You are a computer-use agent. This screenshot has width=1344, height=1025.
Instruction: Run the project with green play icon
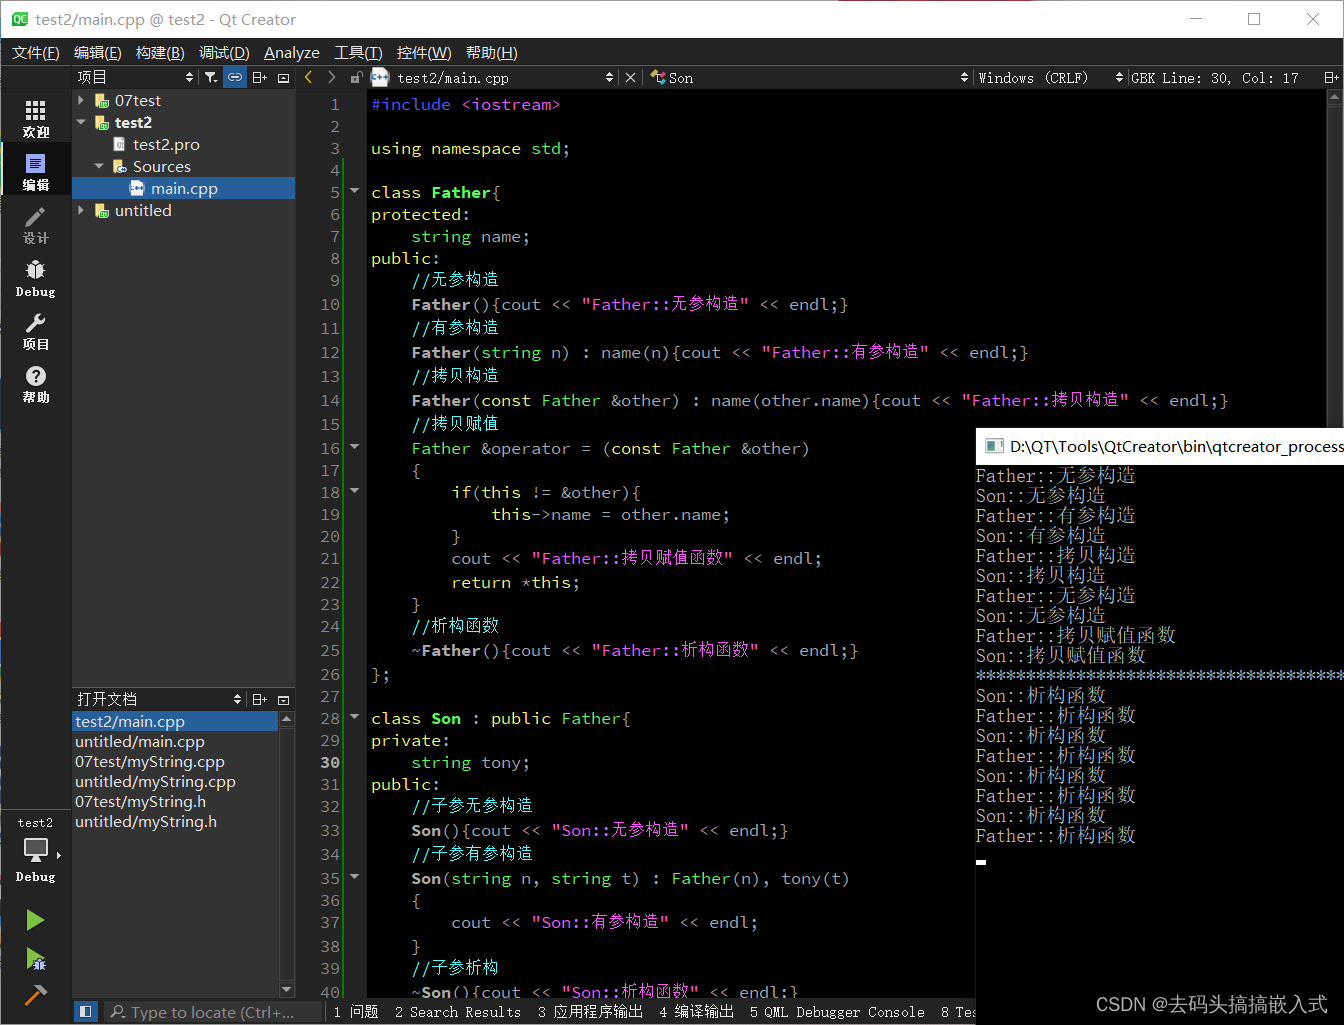(x=35, y=919)
